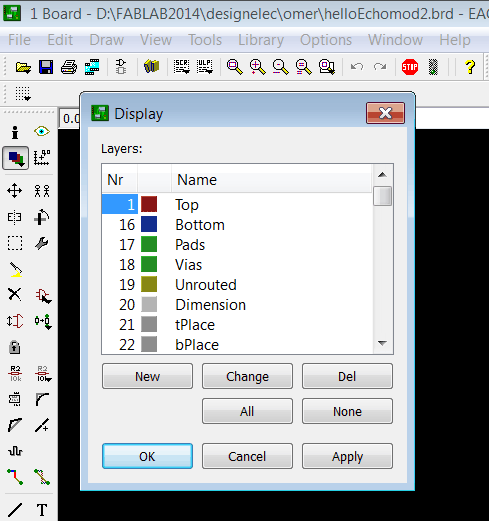489x521 pixels.
Task: Select the Display layers tool
Action: point(16,158)
